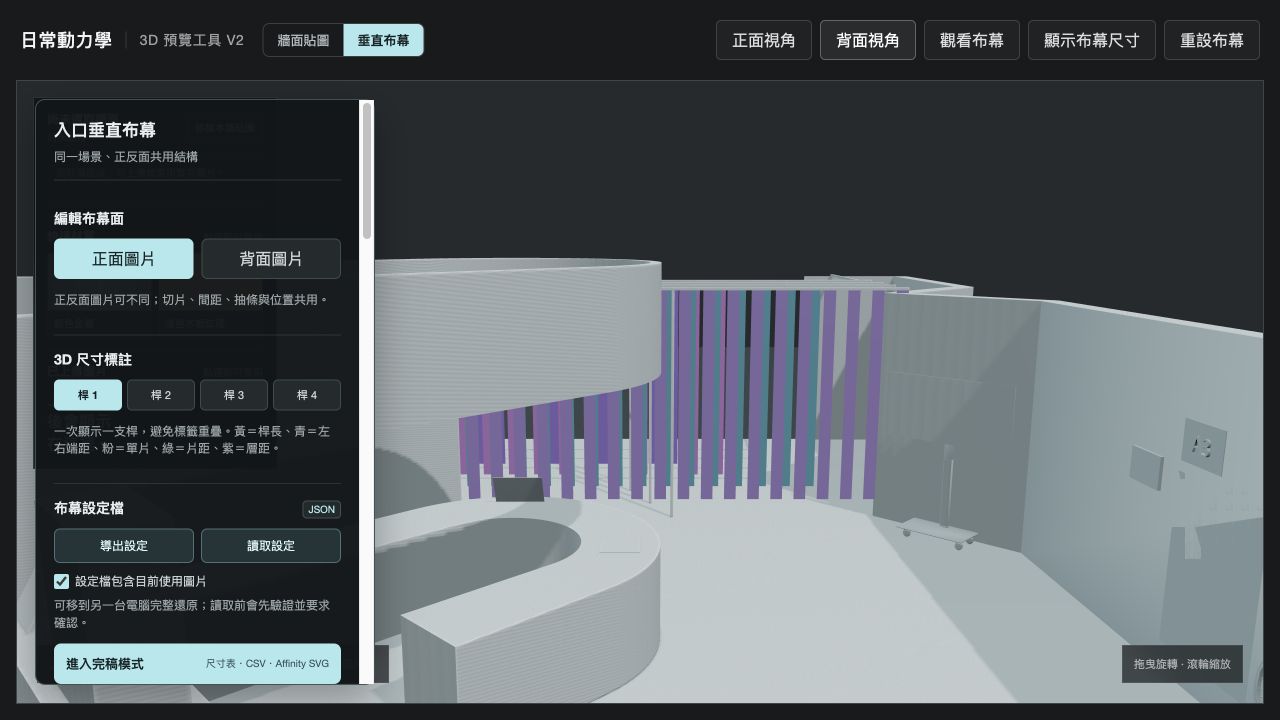Click the 3D 預覽工具 V2 subtitle
This screenshot has width=1280, height=720.
[x=191, y=40]
